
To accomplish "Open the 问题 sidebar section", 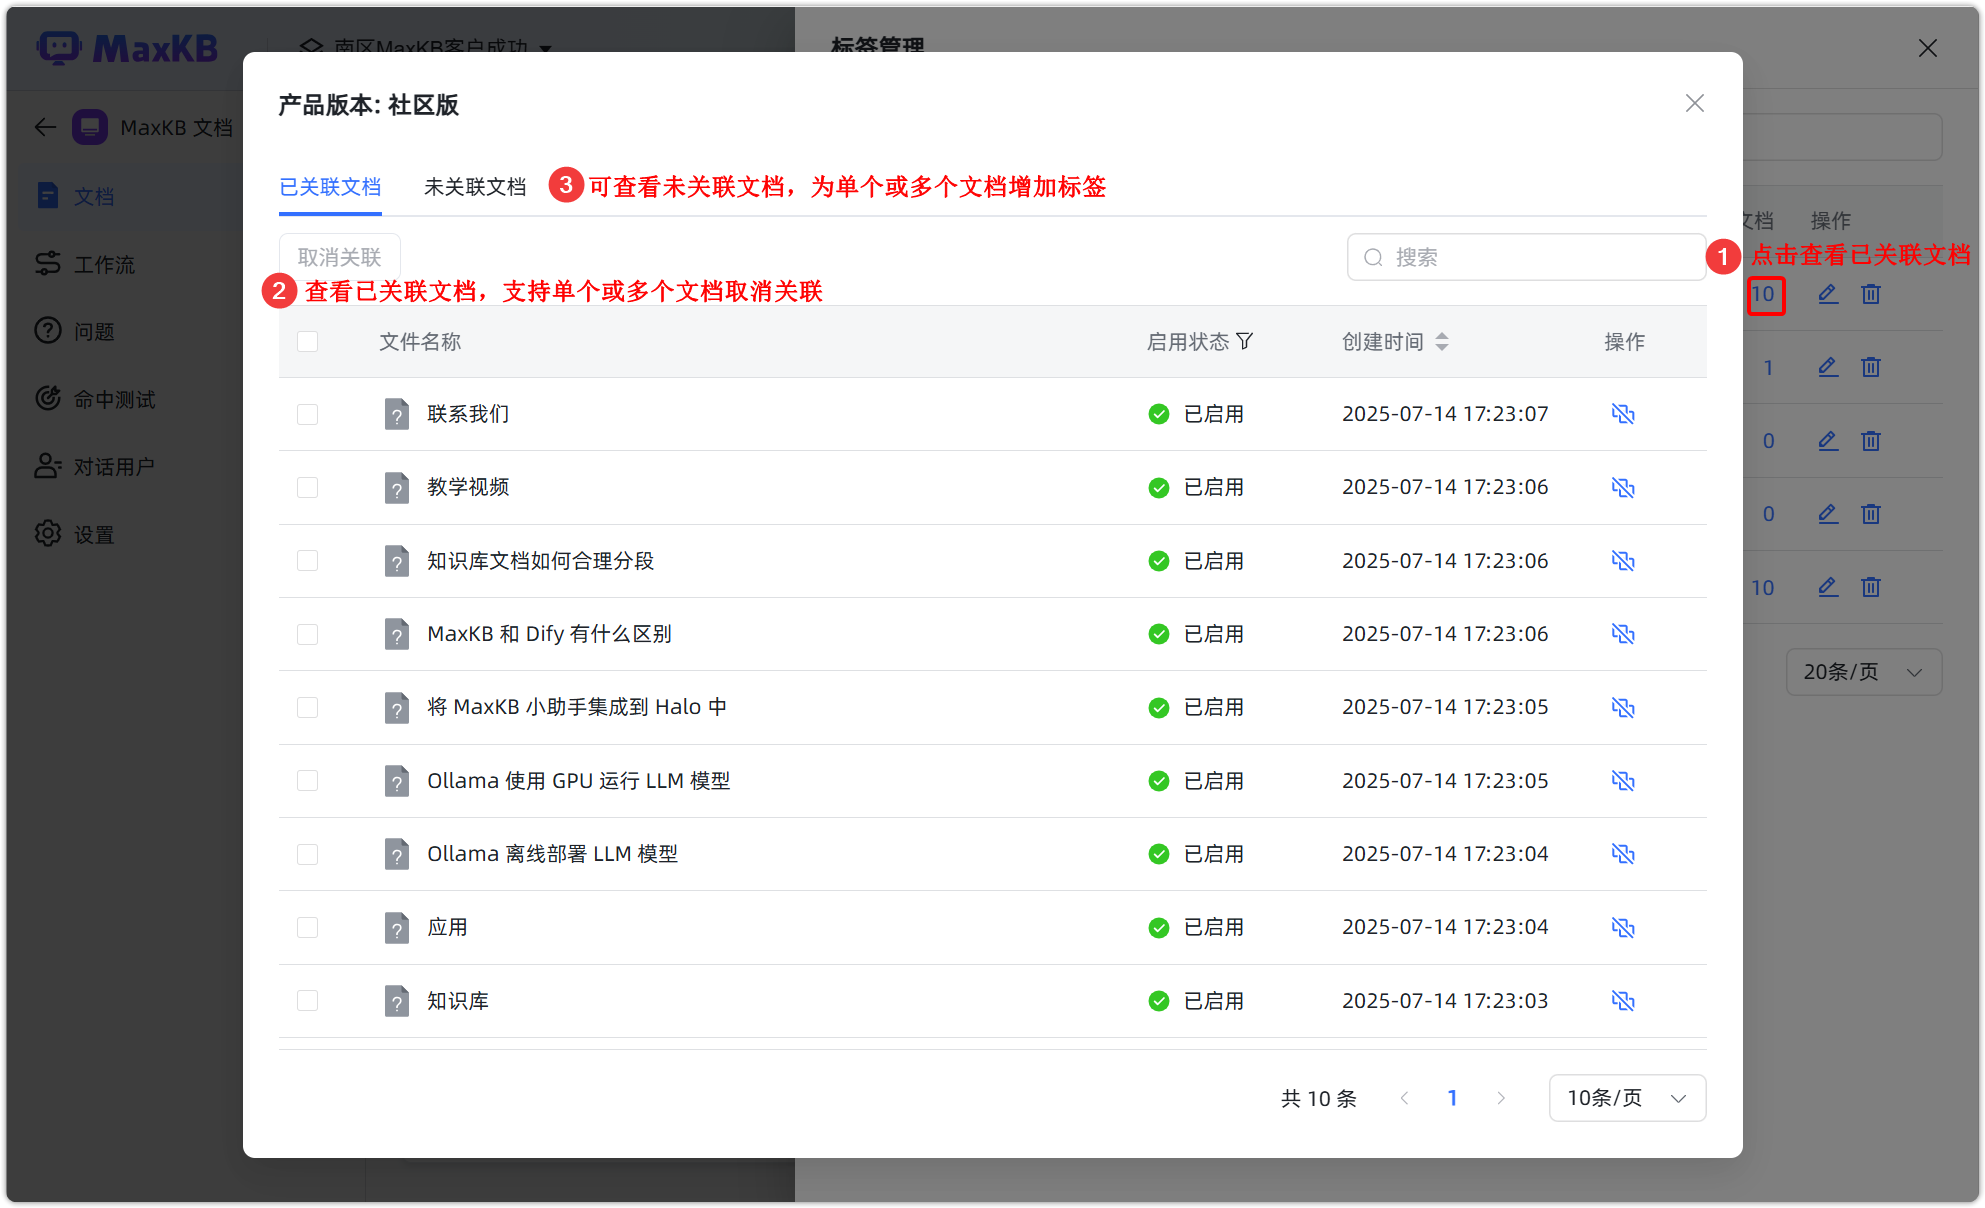I will pyautogui.click(x=95, y=331).
